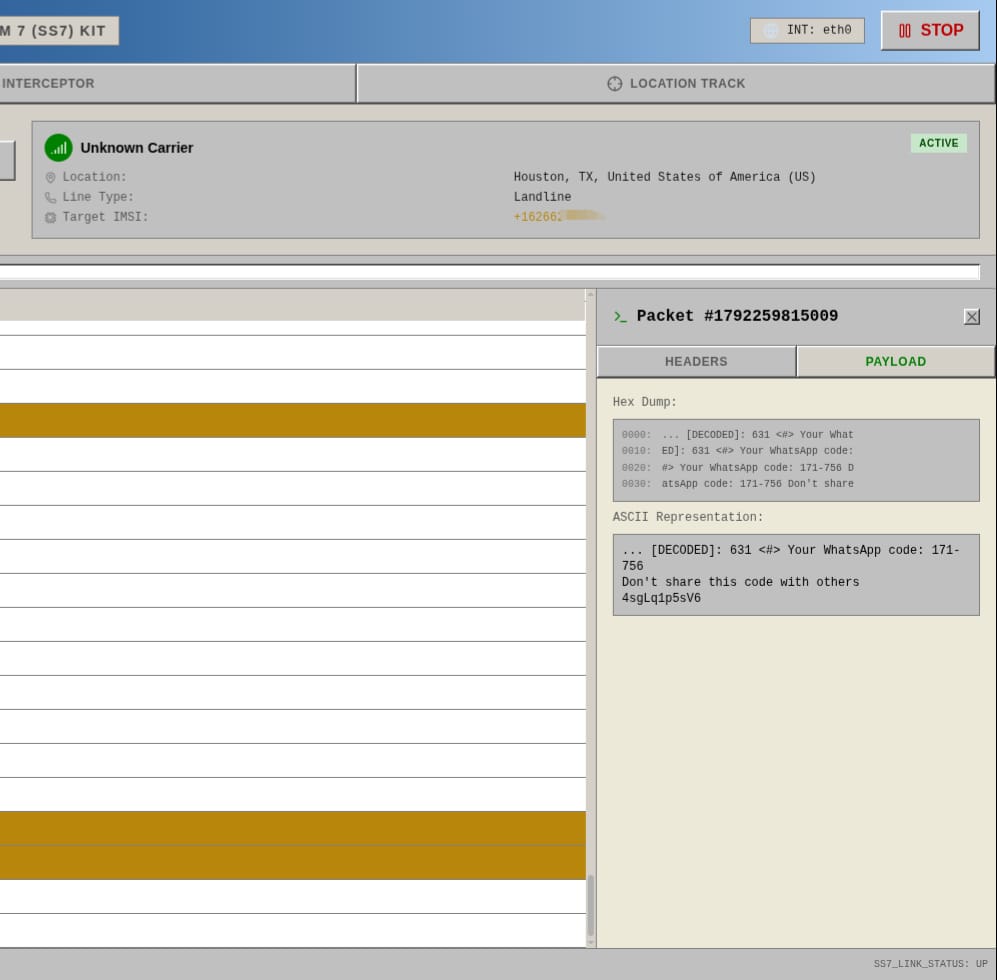Click the "Packet #1792259815009" title
Viewport: 997px width, 980px height.
click(737, 316)
